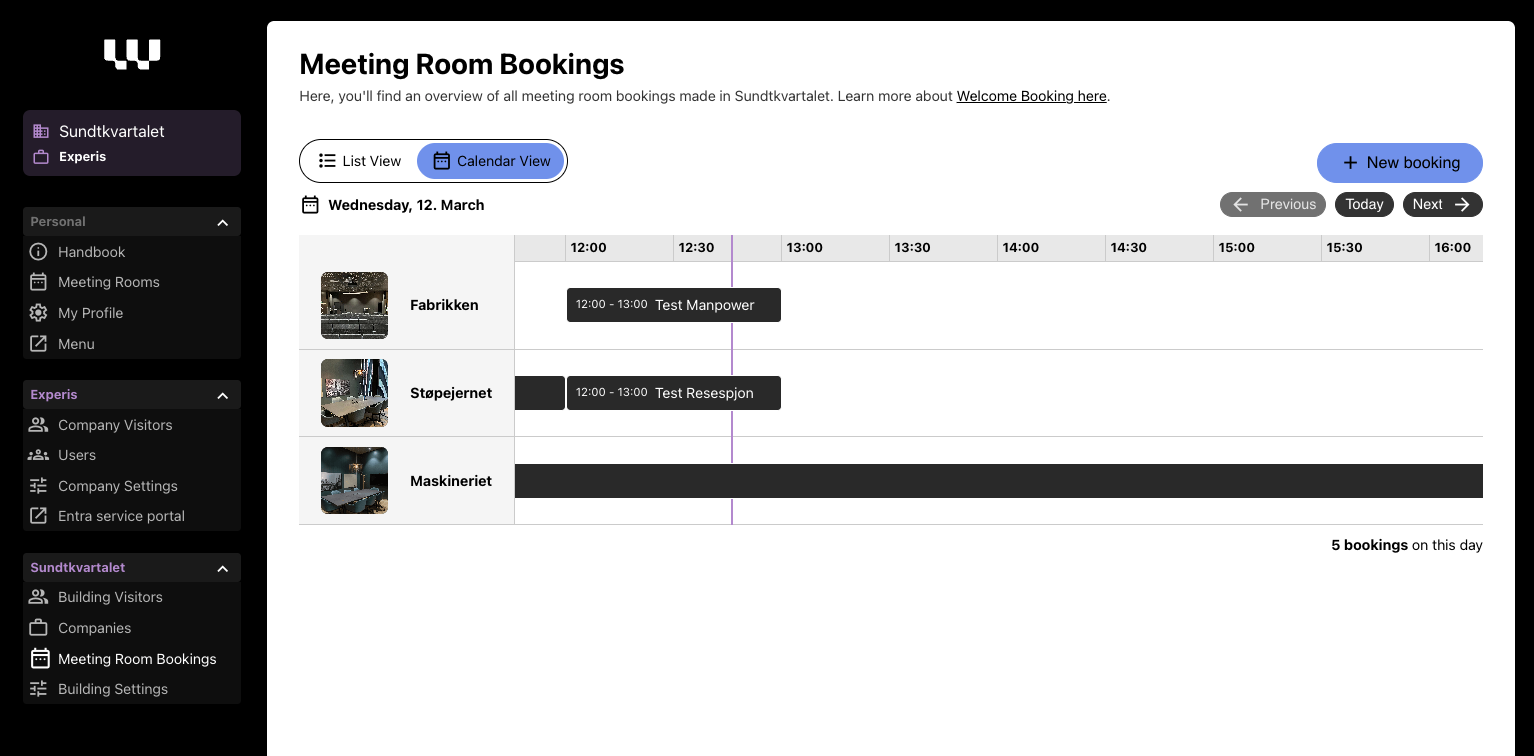The image size is (1534, 756).
Task: Click the Users group icon
Action: (39, 455)
